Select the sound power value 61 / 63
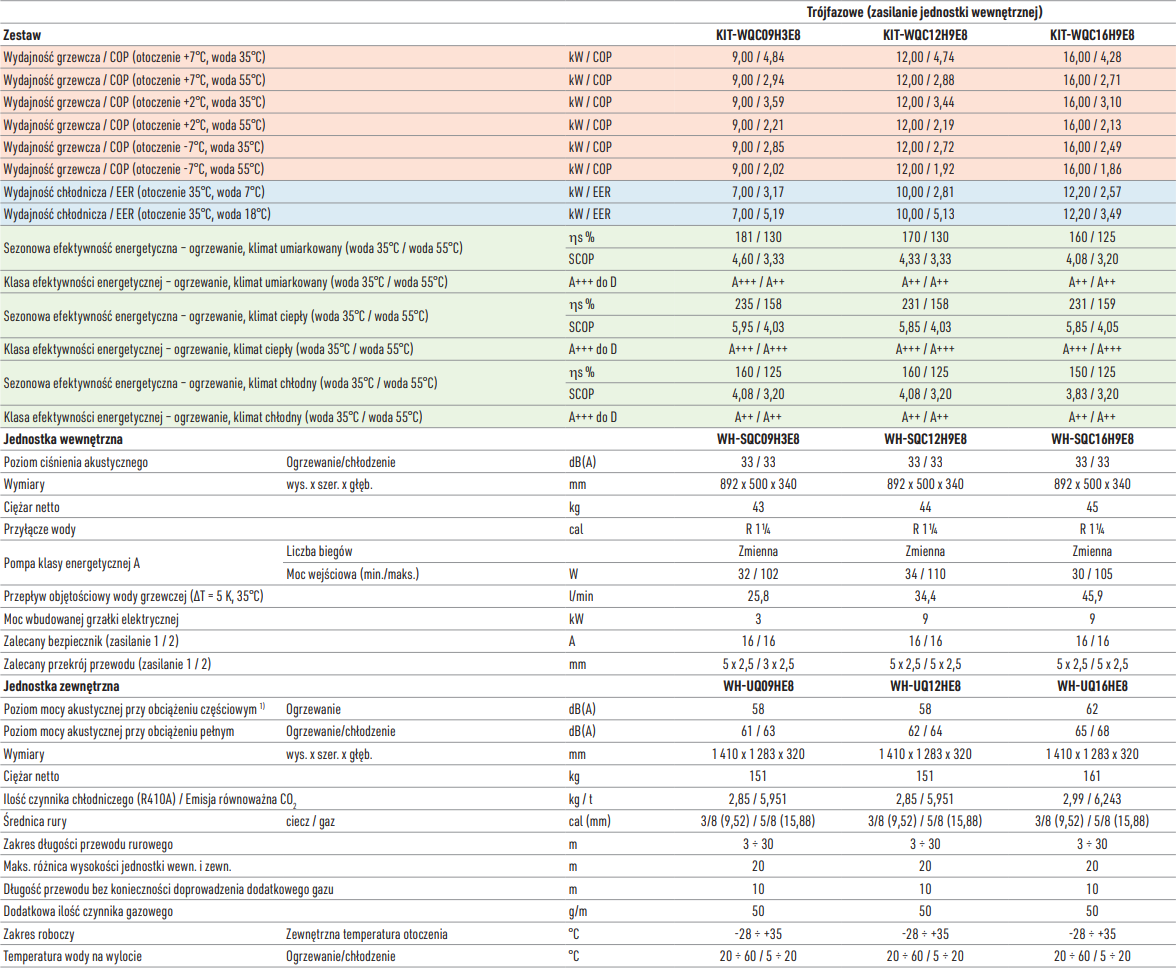1176x970 pixels. [x=758, y=731]
